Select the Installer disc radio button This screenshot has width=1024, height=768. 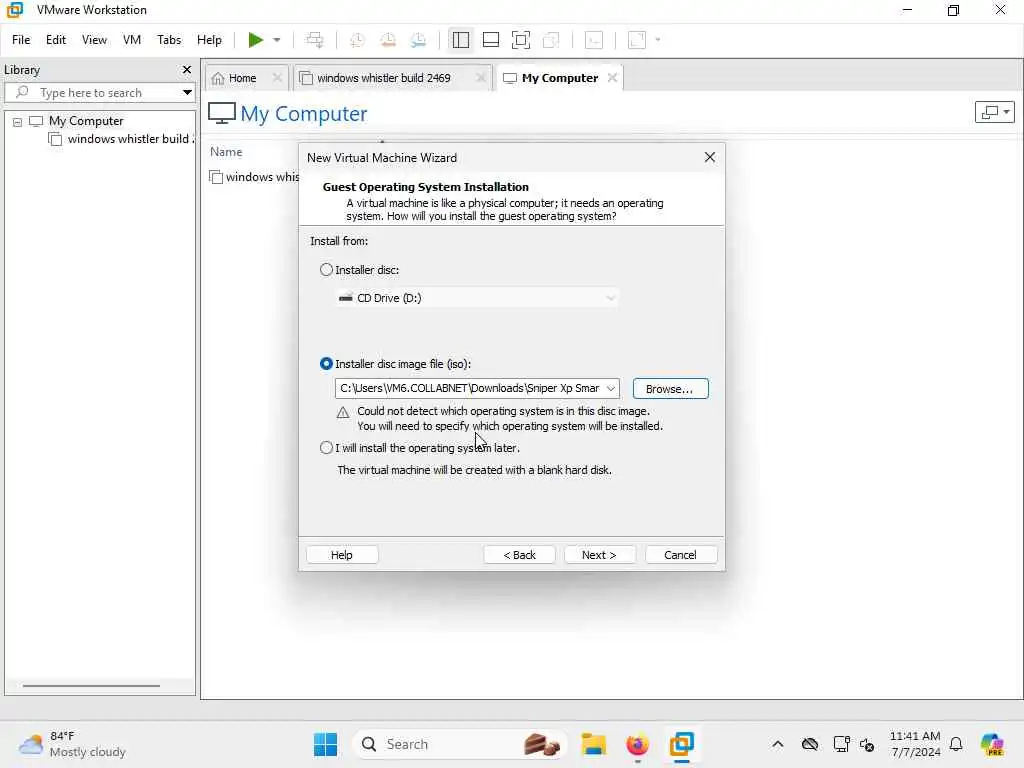point(326,270)
